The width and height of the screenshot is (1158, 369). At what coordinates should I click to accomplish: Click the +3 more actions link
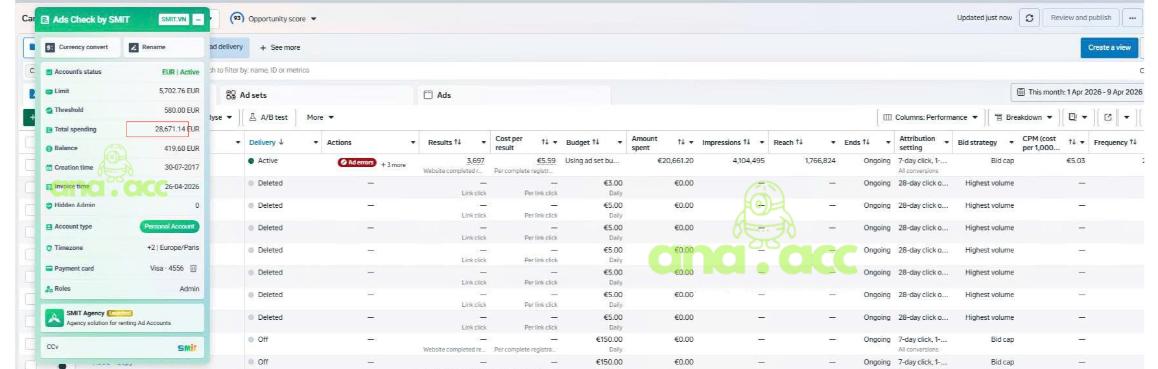394,165
